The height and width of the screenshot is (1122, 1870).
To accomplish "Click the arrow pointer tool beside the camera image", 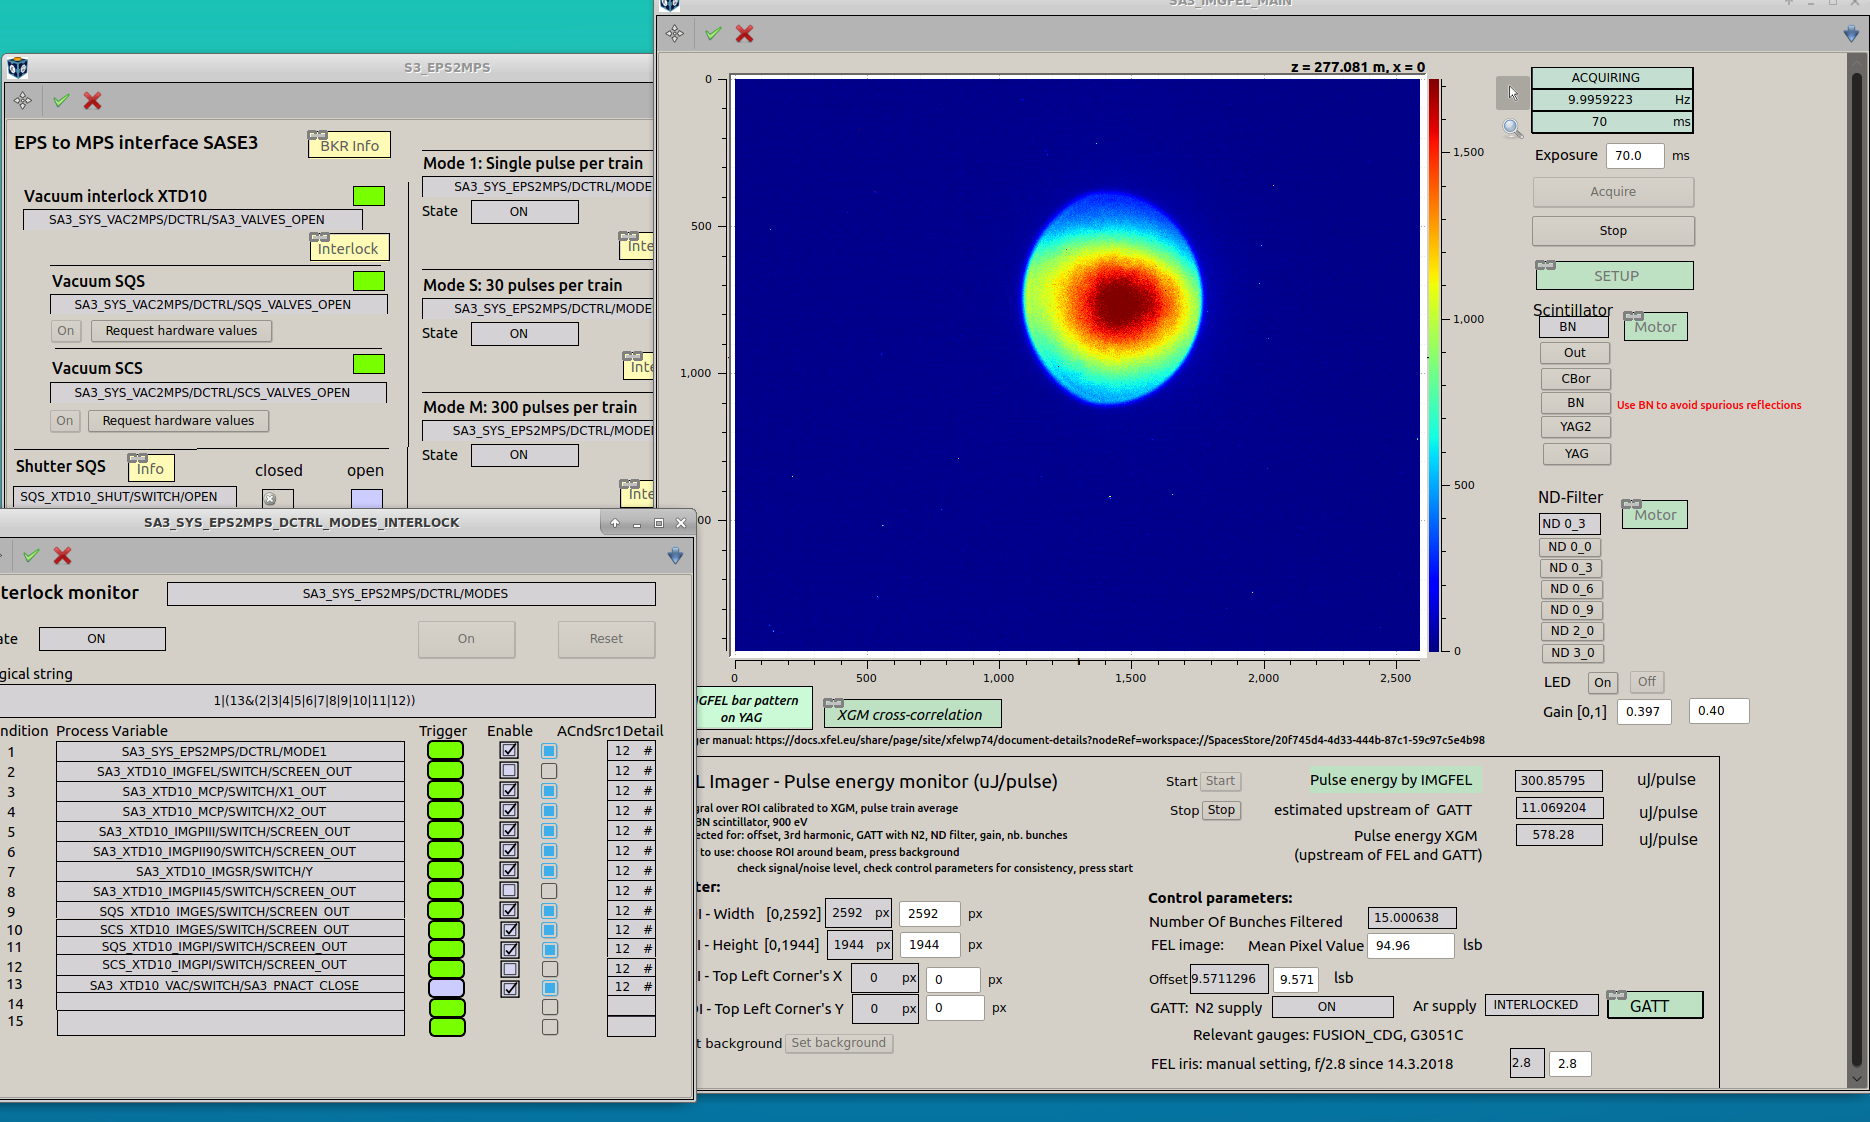I will [1512, 92].
